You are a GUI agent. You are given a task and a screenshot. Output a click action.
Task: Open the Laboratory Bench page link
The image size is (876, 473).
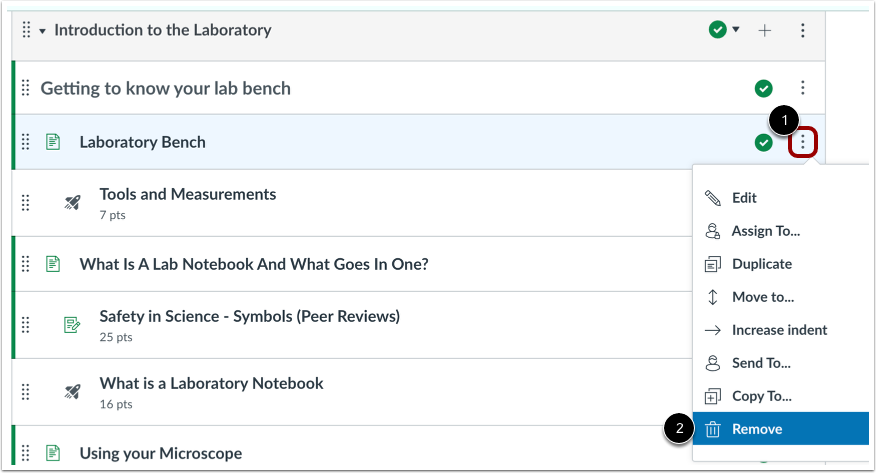(x=142, y=142)
